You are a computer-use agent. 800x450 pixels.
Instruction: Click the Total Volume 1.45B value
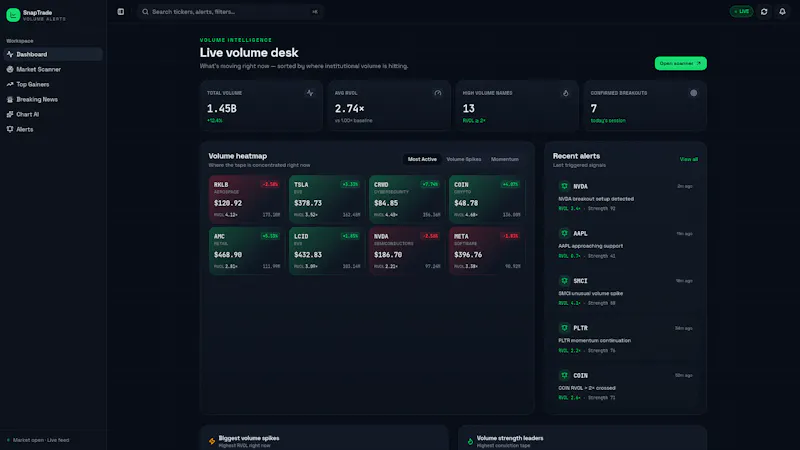(x=221, y=108)
